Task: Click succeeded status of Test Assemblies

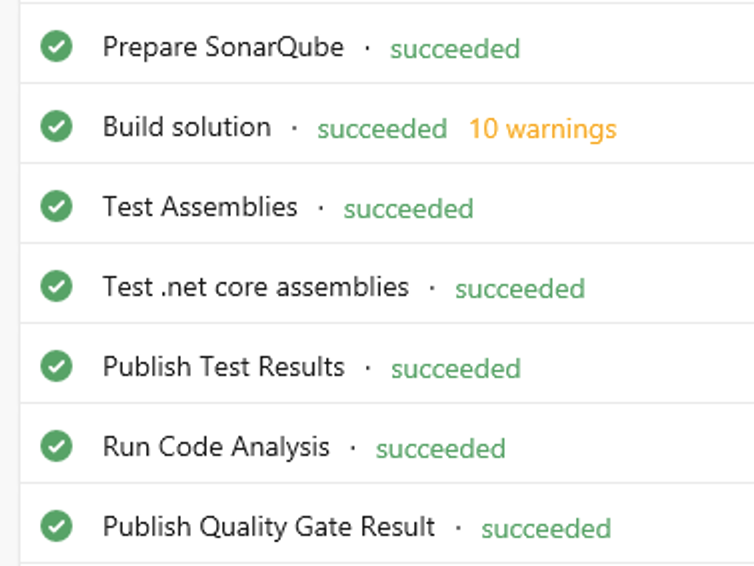Action: (408, 209)
